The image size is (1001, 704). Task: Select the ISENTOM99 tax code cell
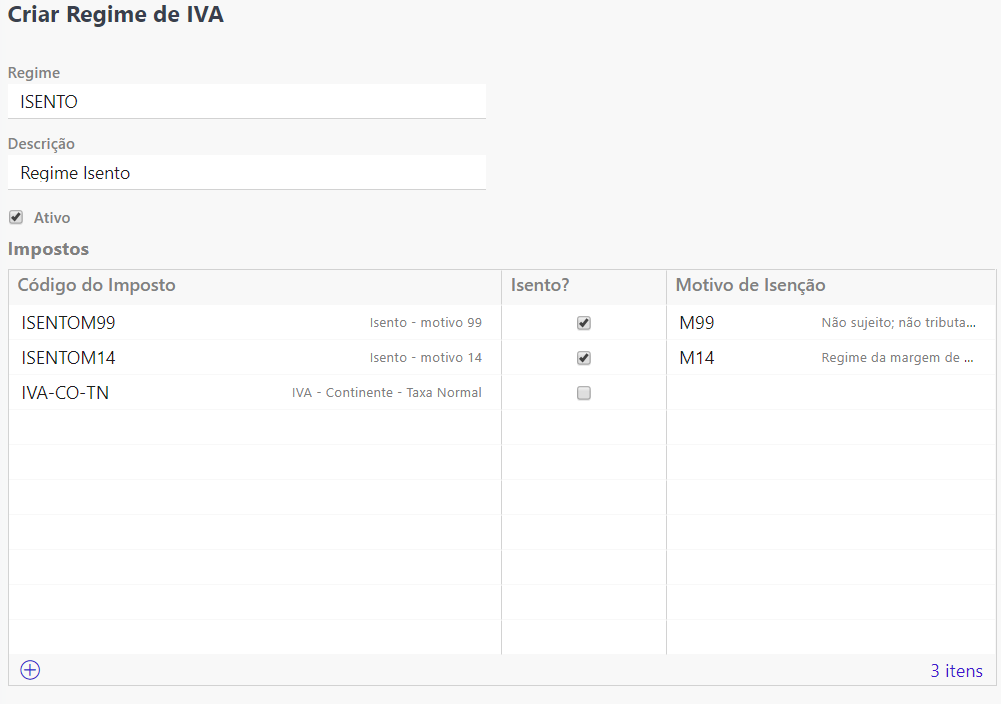[69, 323]
